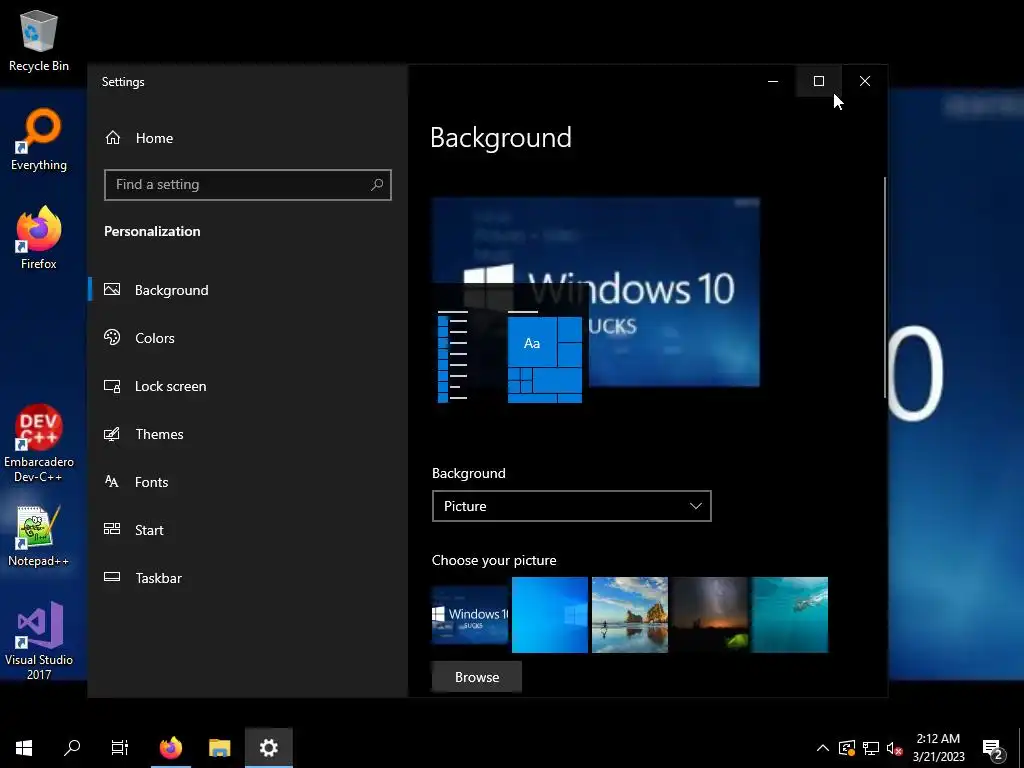
Task: Go to Start settings page
Action: click(149, 530)
